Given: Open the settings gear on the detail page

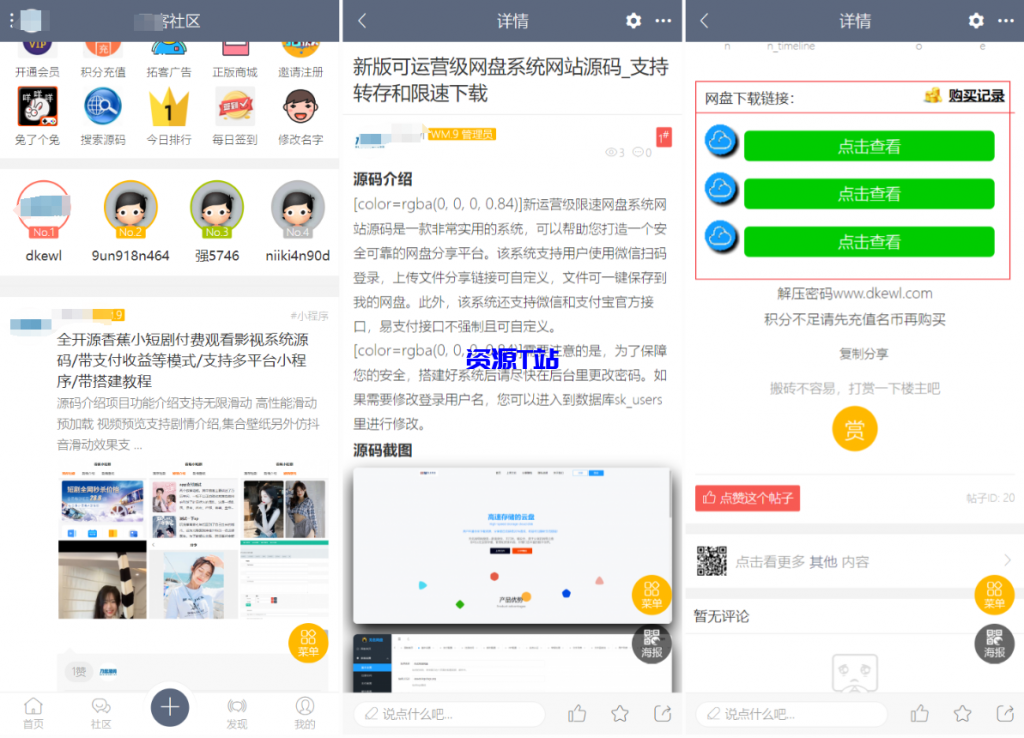Looking at the screenshot, I should [632, 20].
